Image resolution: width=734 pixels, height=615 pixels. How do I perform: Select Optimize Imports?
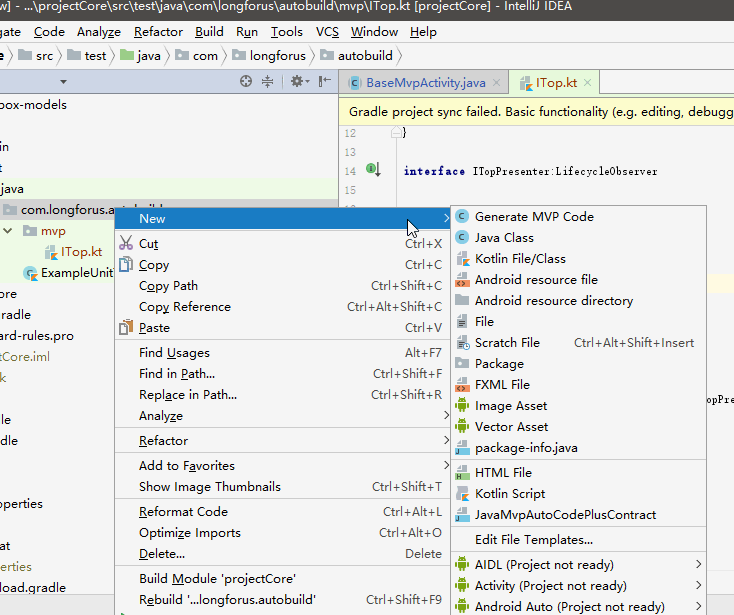283,533
